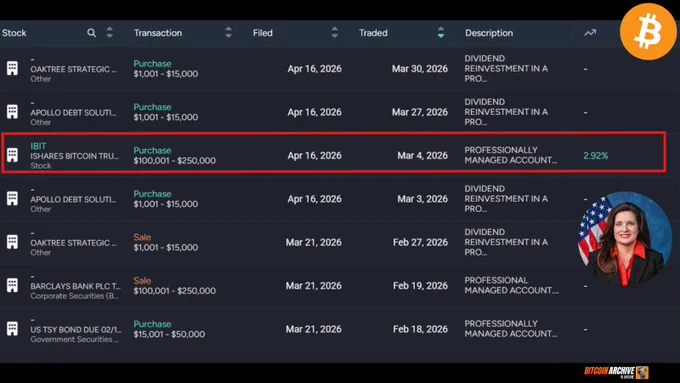Click OAKTREE STRATEGIC name traded Mar 30, 2026

(x=73, y=69)
